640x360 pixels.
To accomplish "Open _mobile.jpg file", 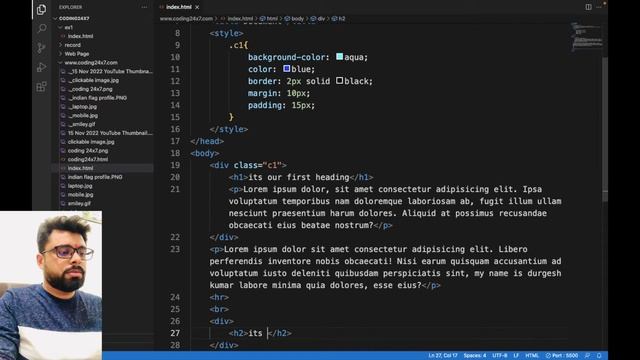I will 83,116.
